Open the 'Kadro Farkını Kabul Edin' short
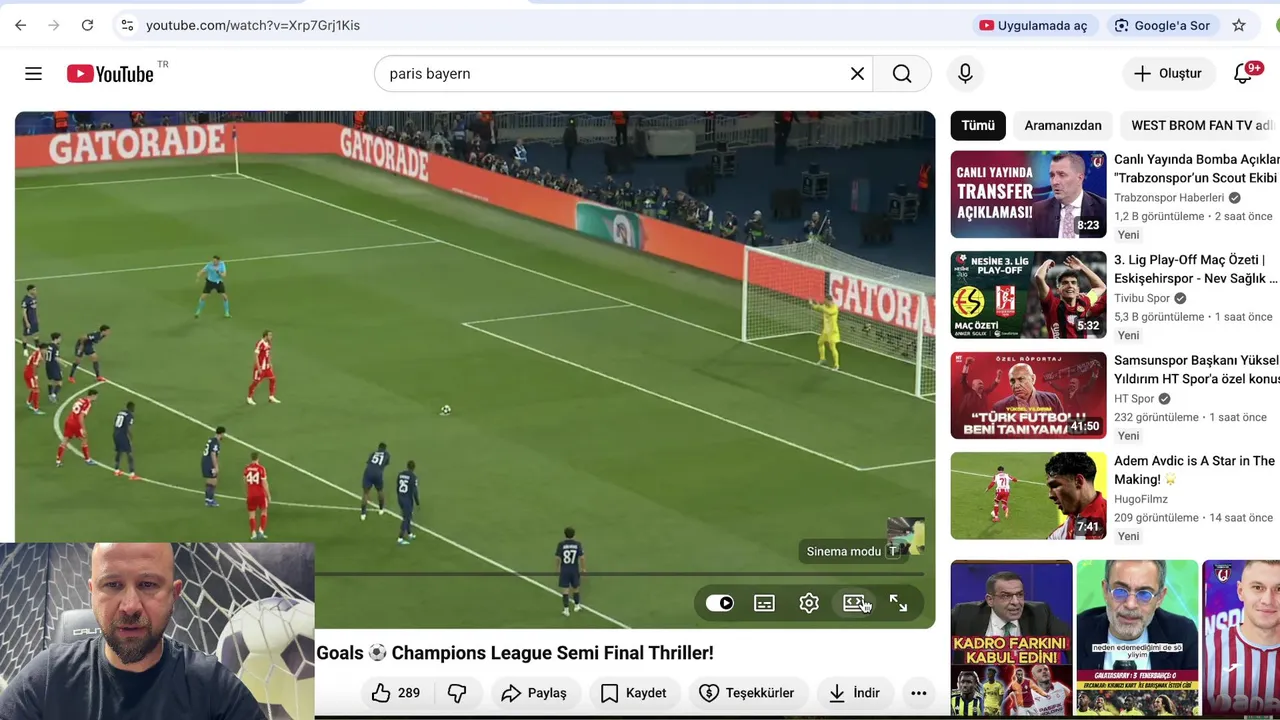 [1011, 638]
